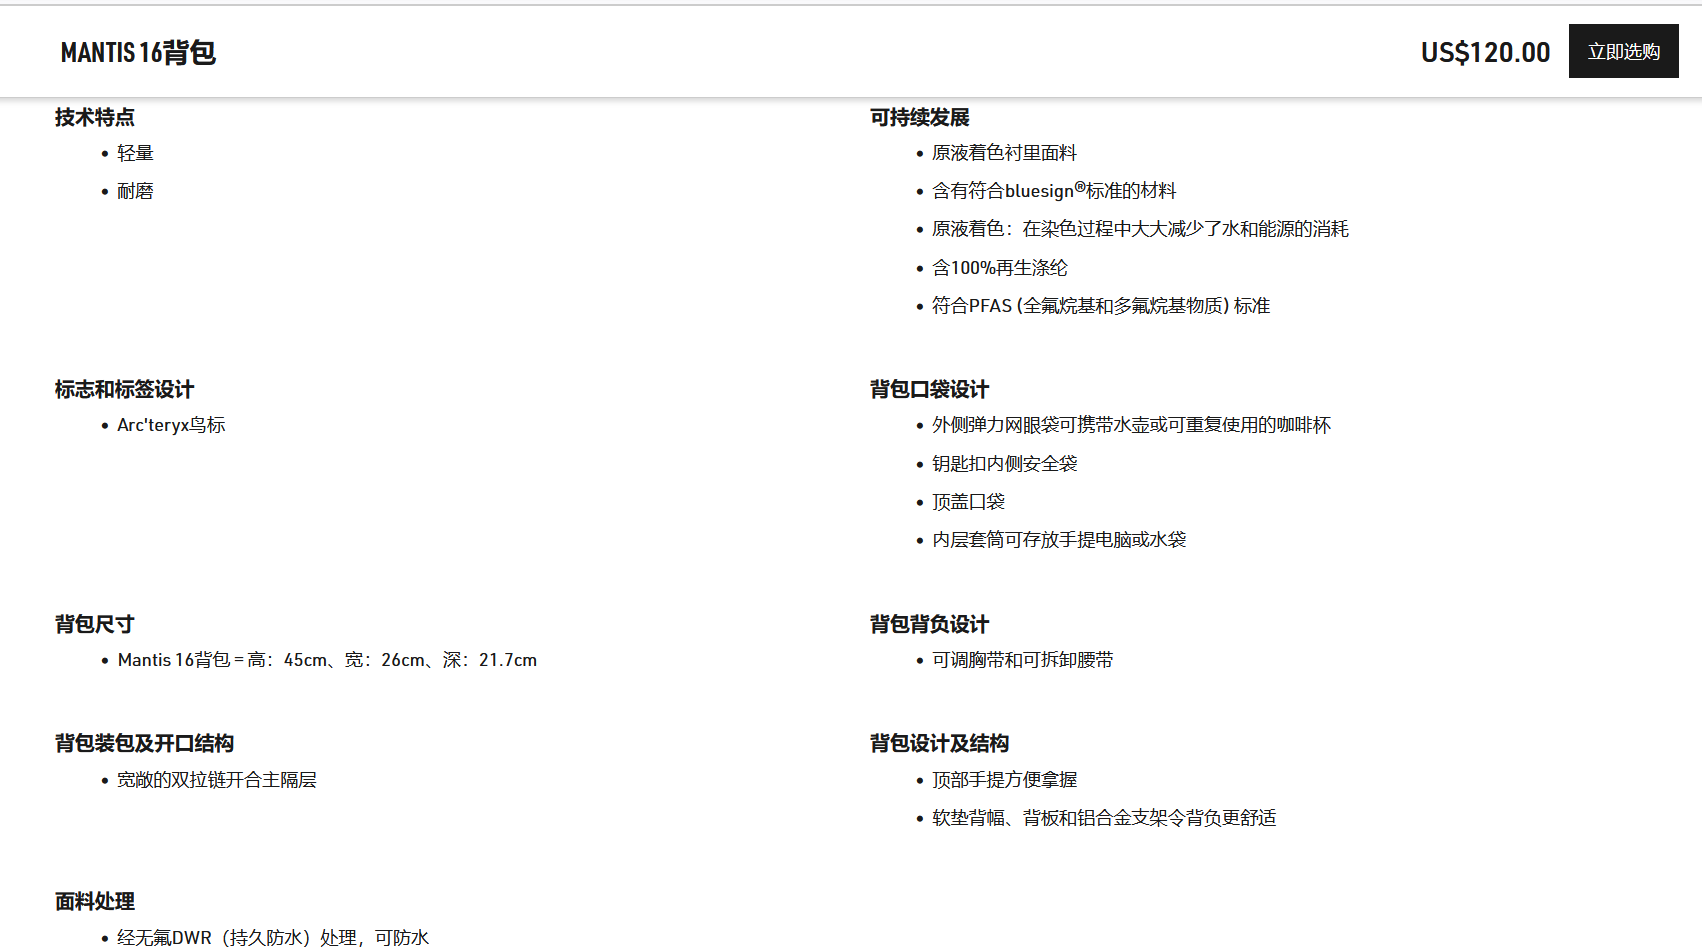
Task: Select the 经无氟DWR处理 line
Action: (273, 938)
